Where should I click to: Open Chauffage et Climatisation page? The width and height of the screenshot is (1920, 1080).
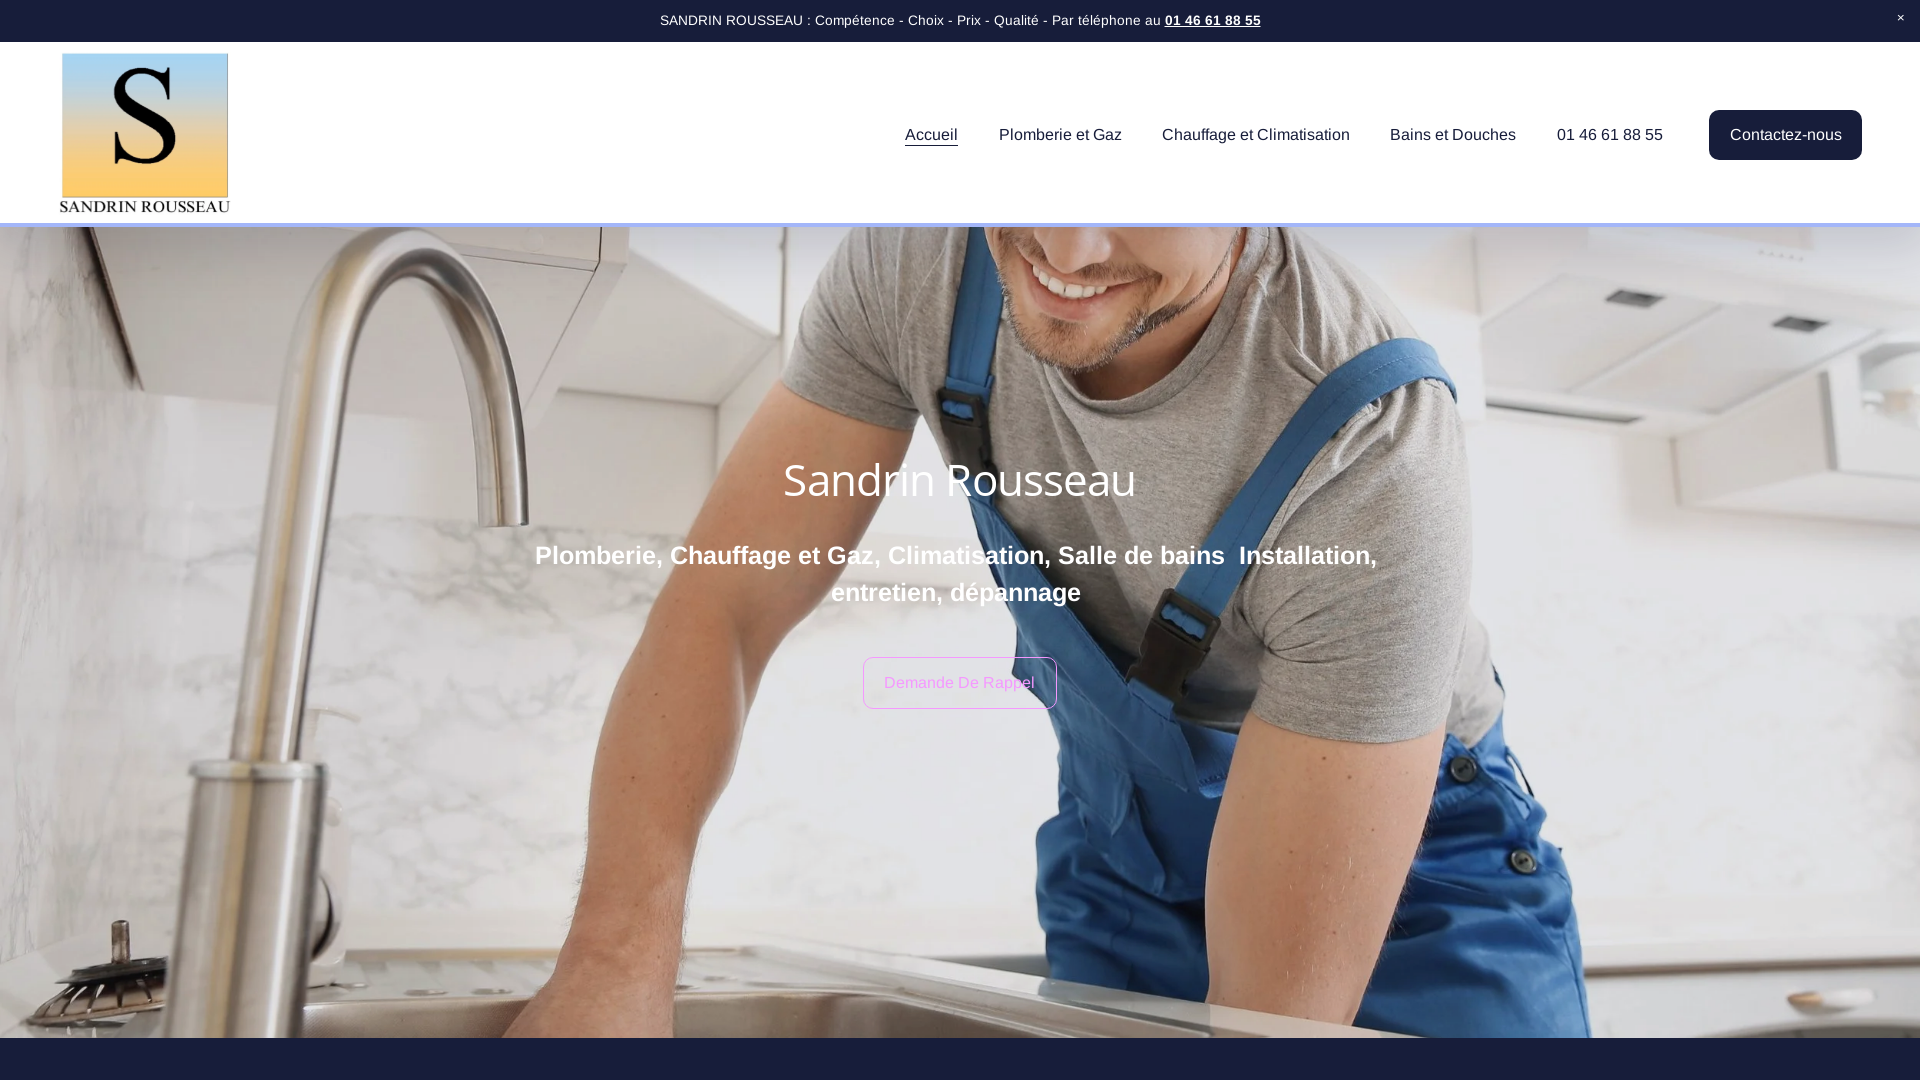[x=1255, y=135]
